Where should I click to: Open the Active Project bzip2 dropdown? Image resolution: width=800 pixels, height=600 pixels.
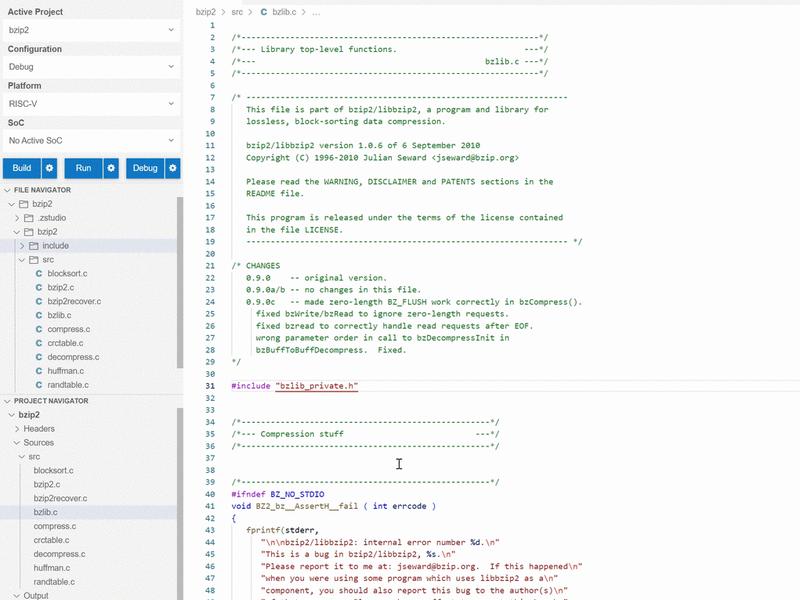coord(92,30)
